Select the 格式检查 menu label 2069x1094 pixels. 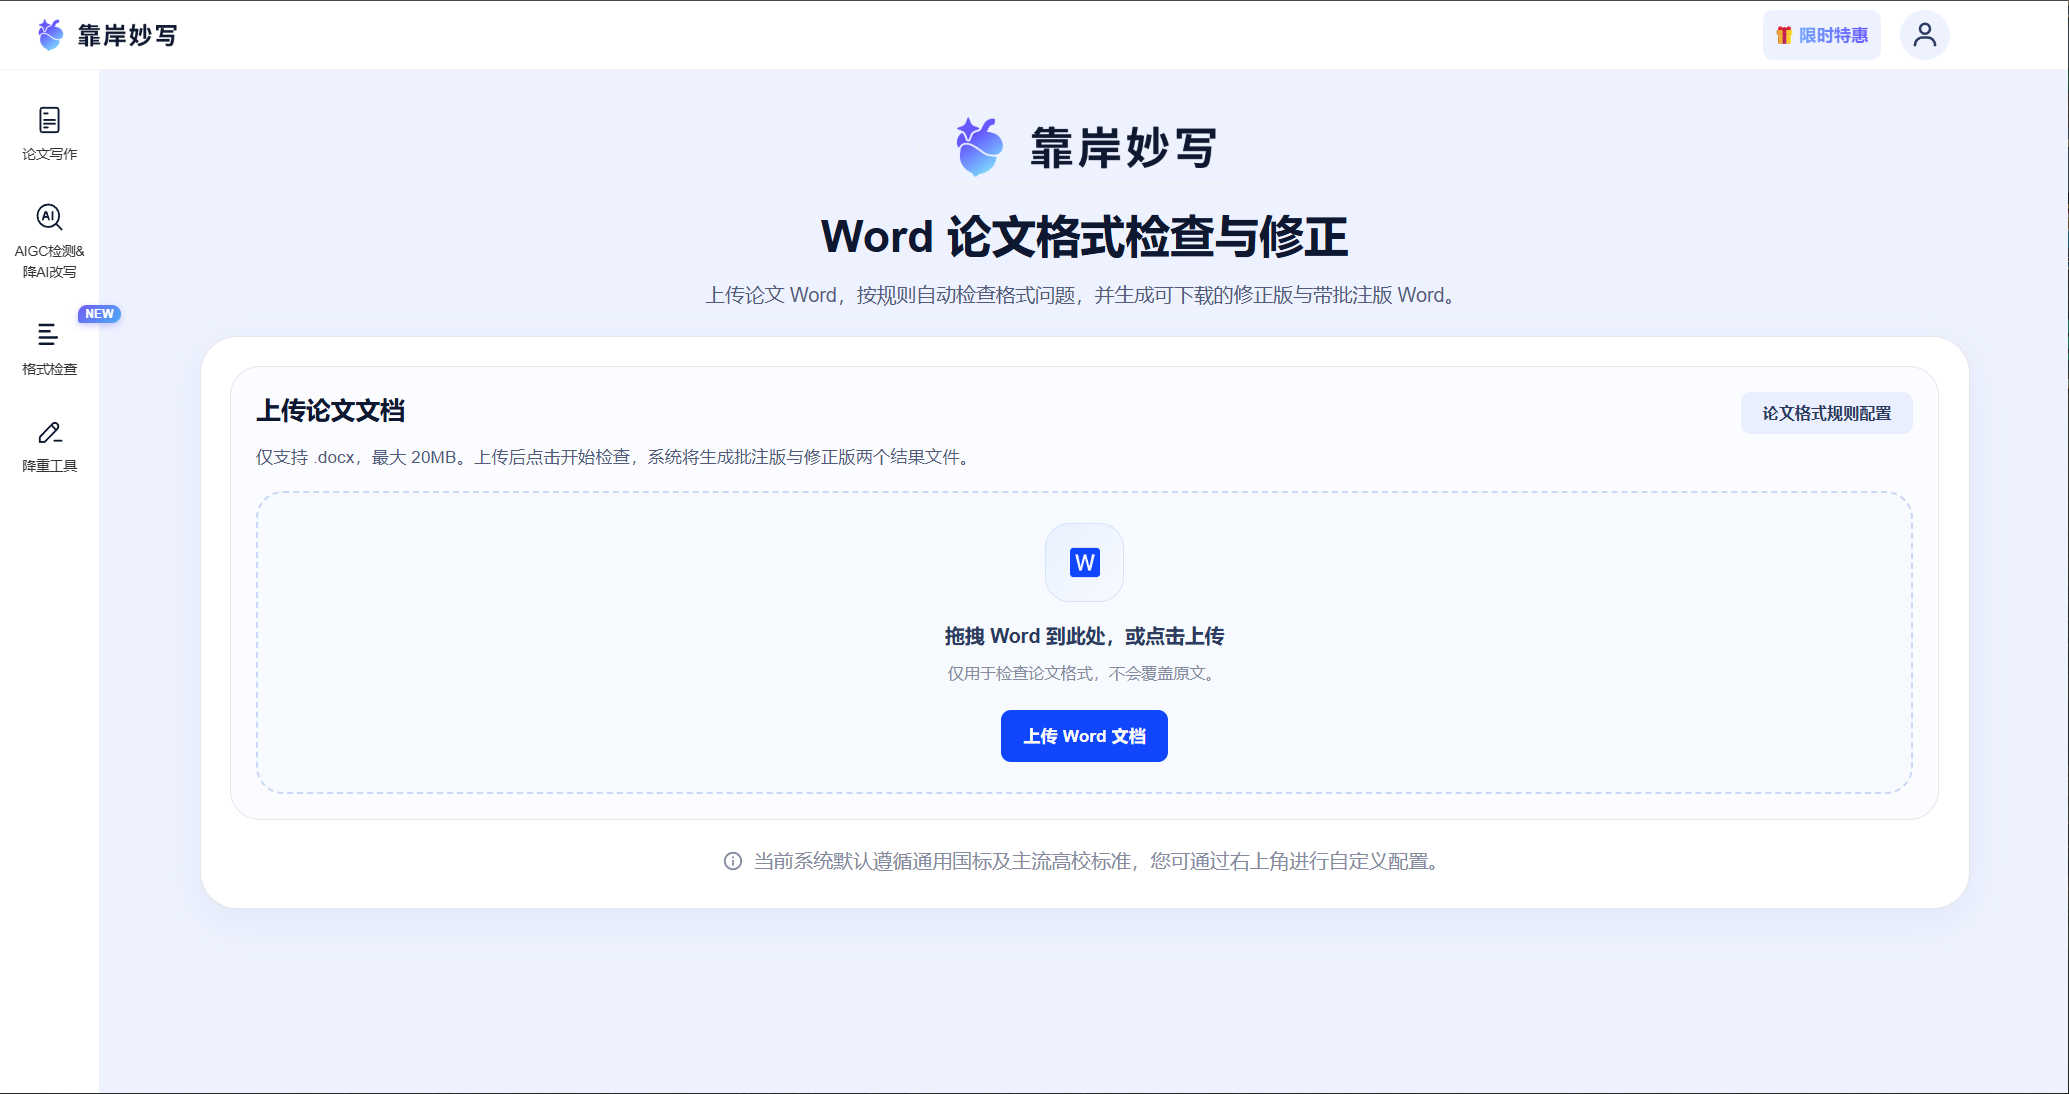[x=49, y=369]
